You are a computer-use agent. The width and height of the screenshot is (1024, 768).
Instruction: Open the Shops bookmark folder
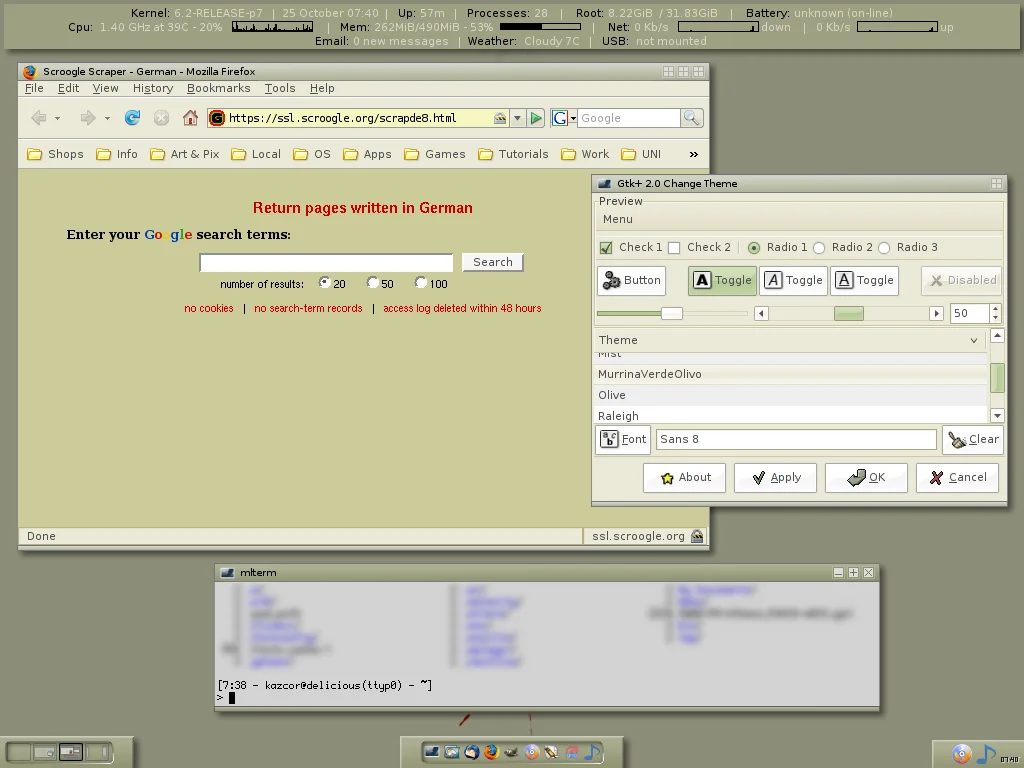point(56,154)
